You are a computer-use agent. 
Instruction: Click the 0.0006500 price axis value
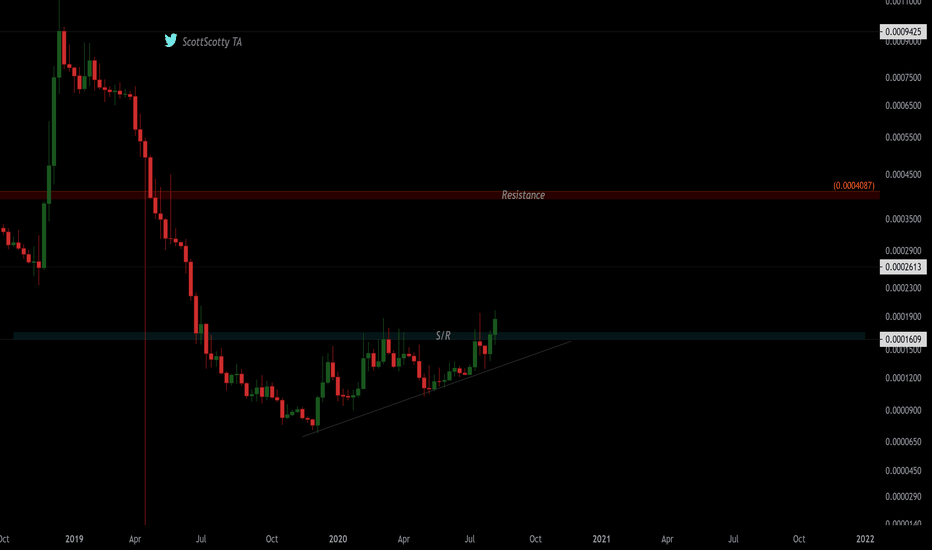point(903,106)
